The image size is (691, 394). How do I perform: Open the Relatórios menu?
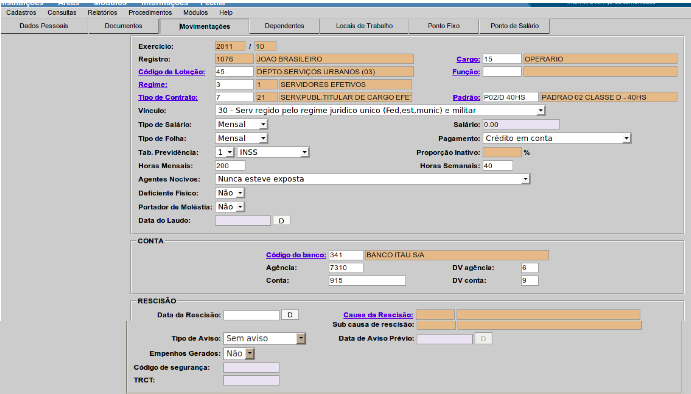[x=102, y=13]
